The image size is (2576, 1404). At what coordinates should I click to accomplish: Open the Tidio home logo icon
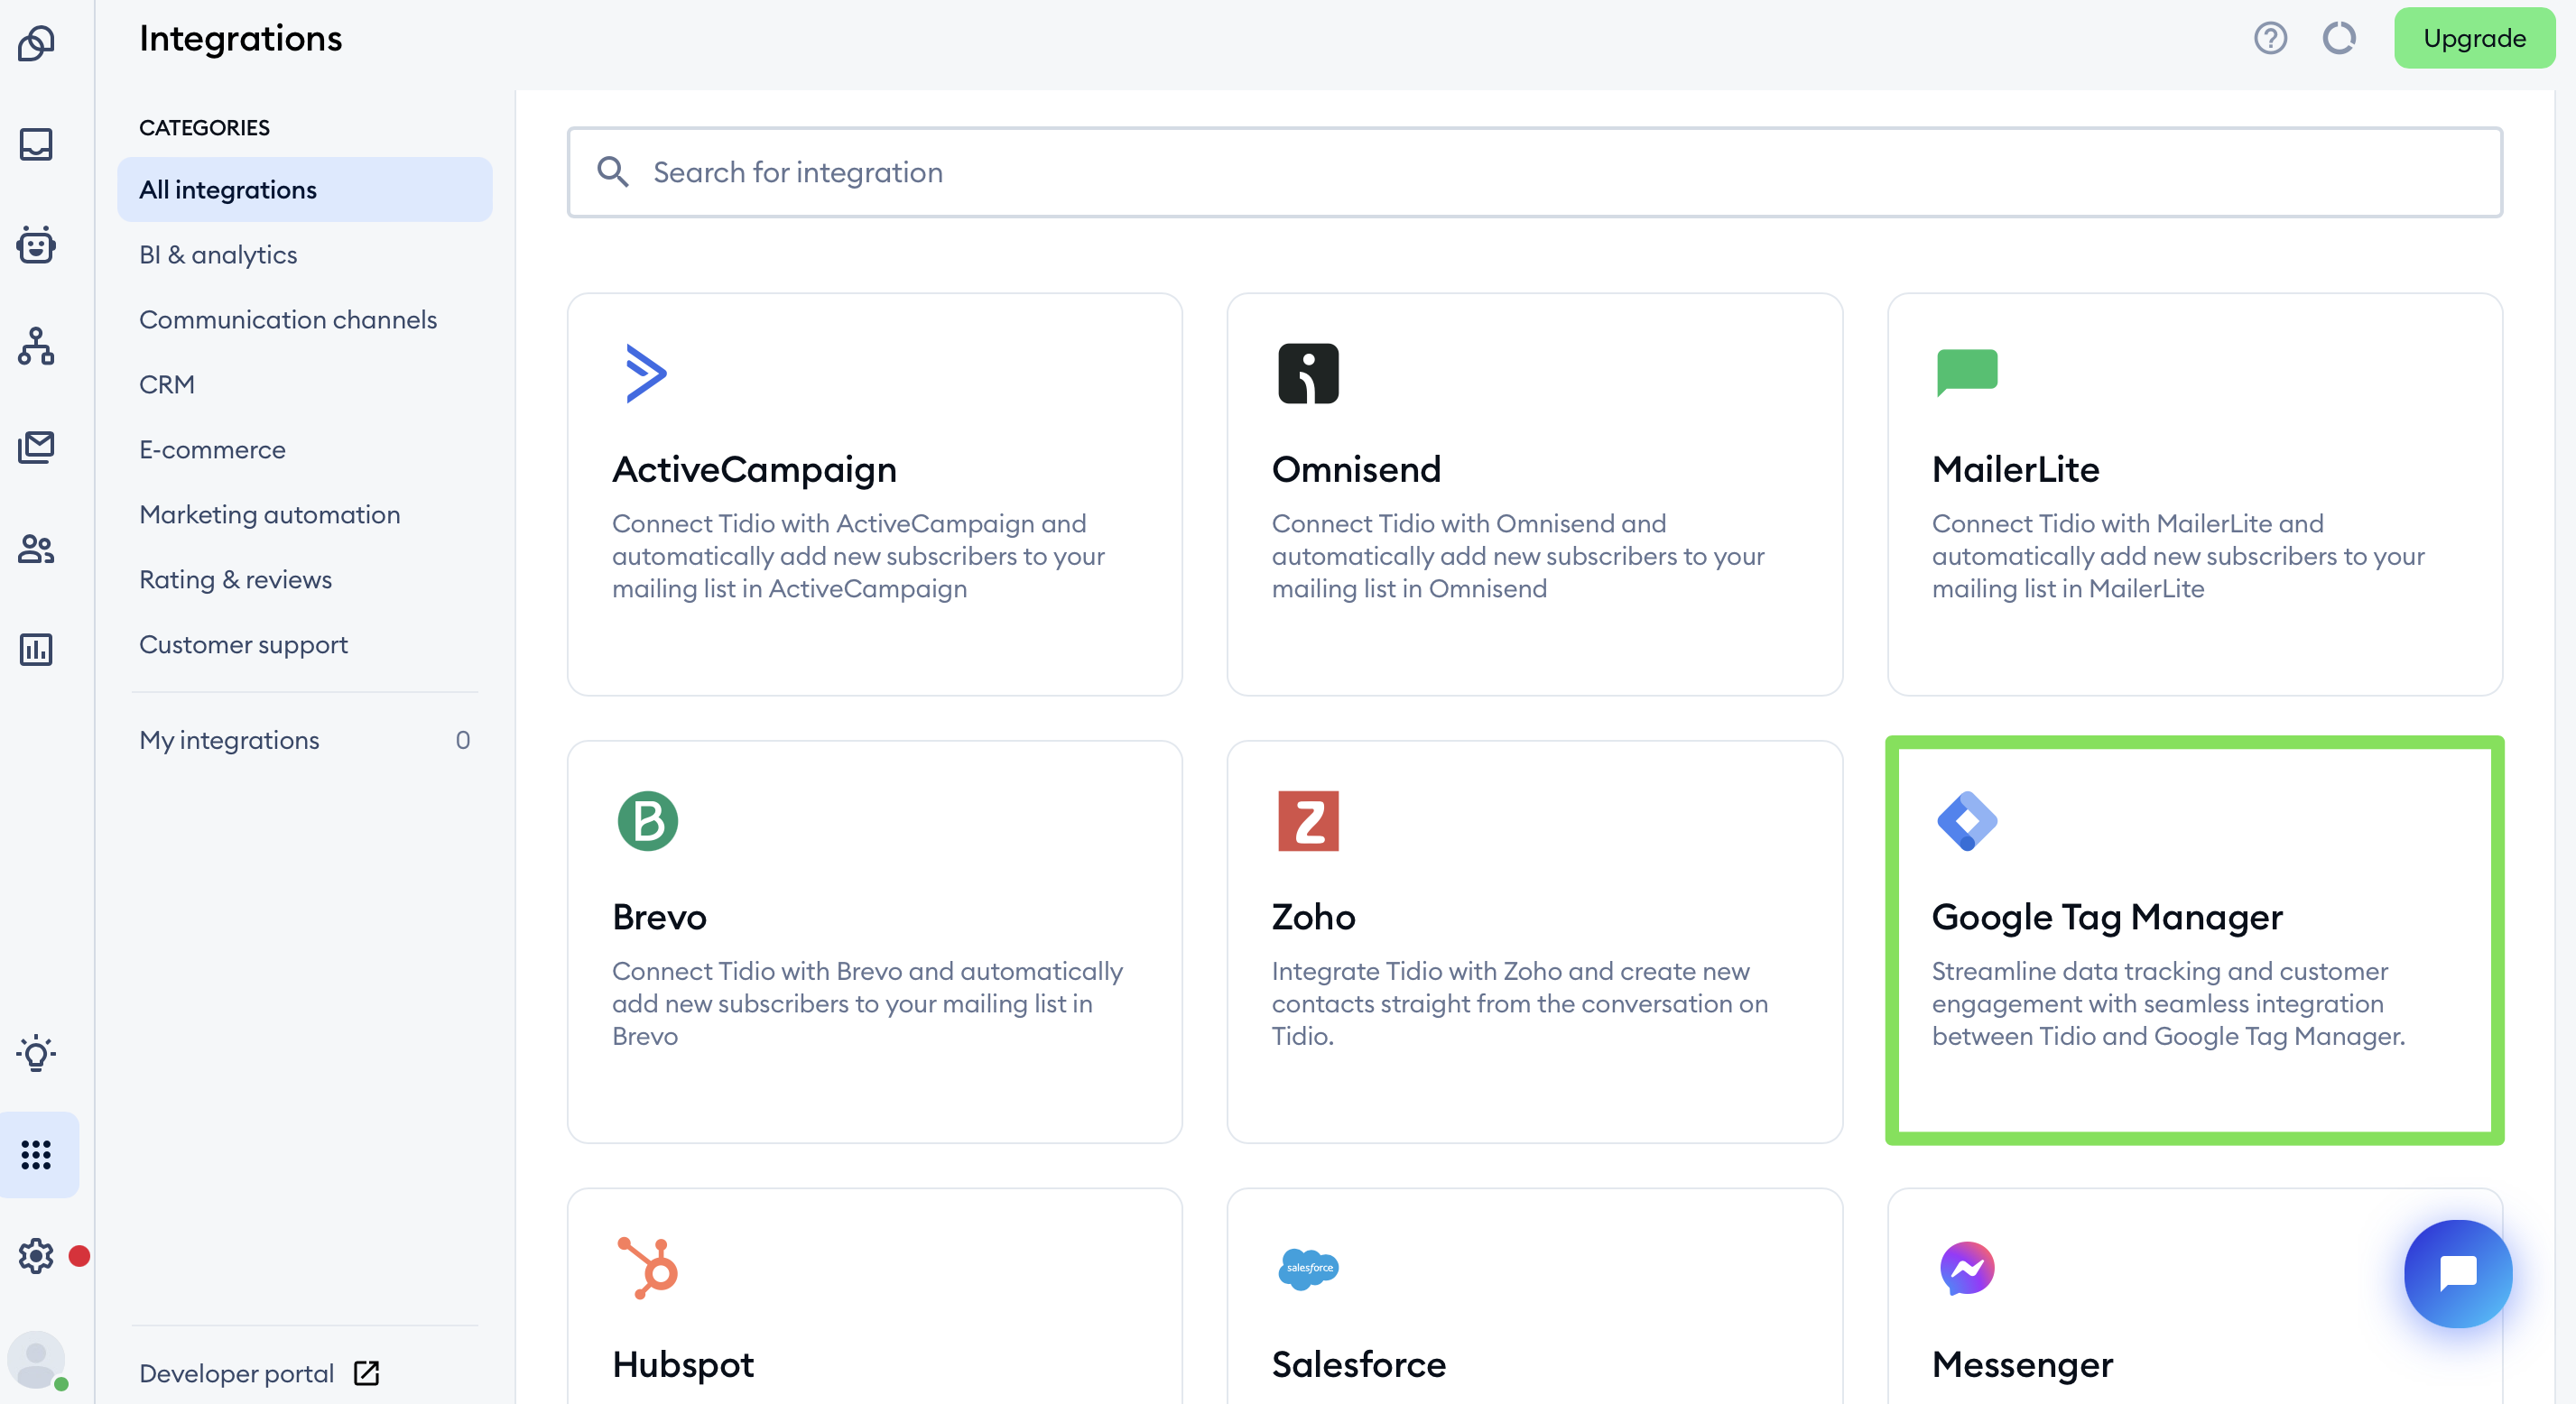coord(37,43)
